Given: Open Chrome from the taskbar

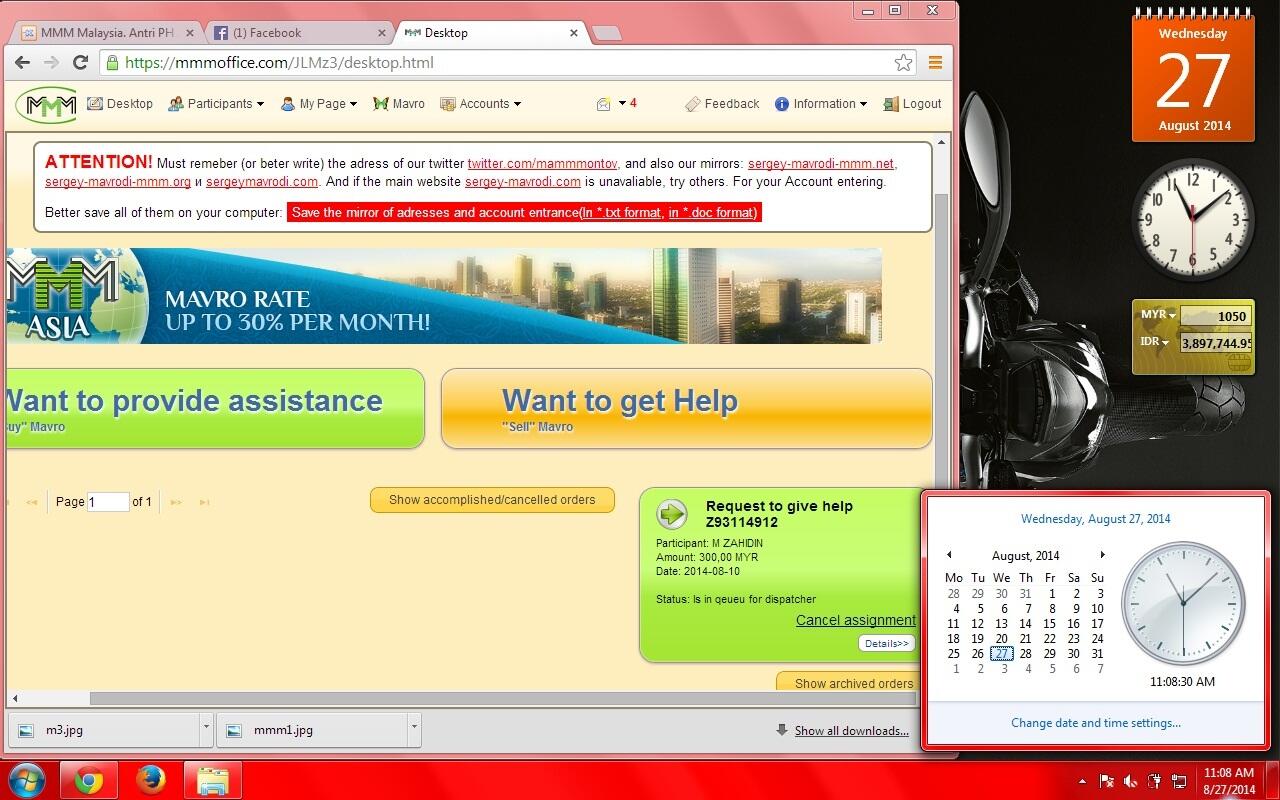Looking at the screenshot, I should pyautogui.click(x=89, y=781).
